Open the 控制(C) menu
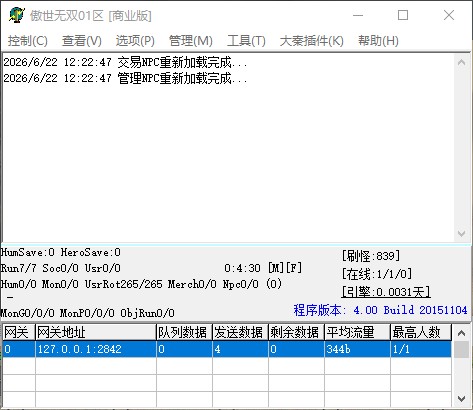This screenshot has height=410, width=473. pyautogui.click(x=28, y=41)
